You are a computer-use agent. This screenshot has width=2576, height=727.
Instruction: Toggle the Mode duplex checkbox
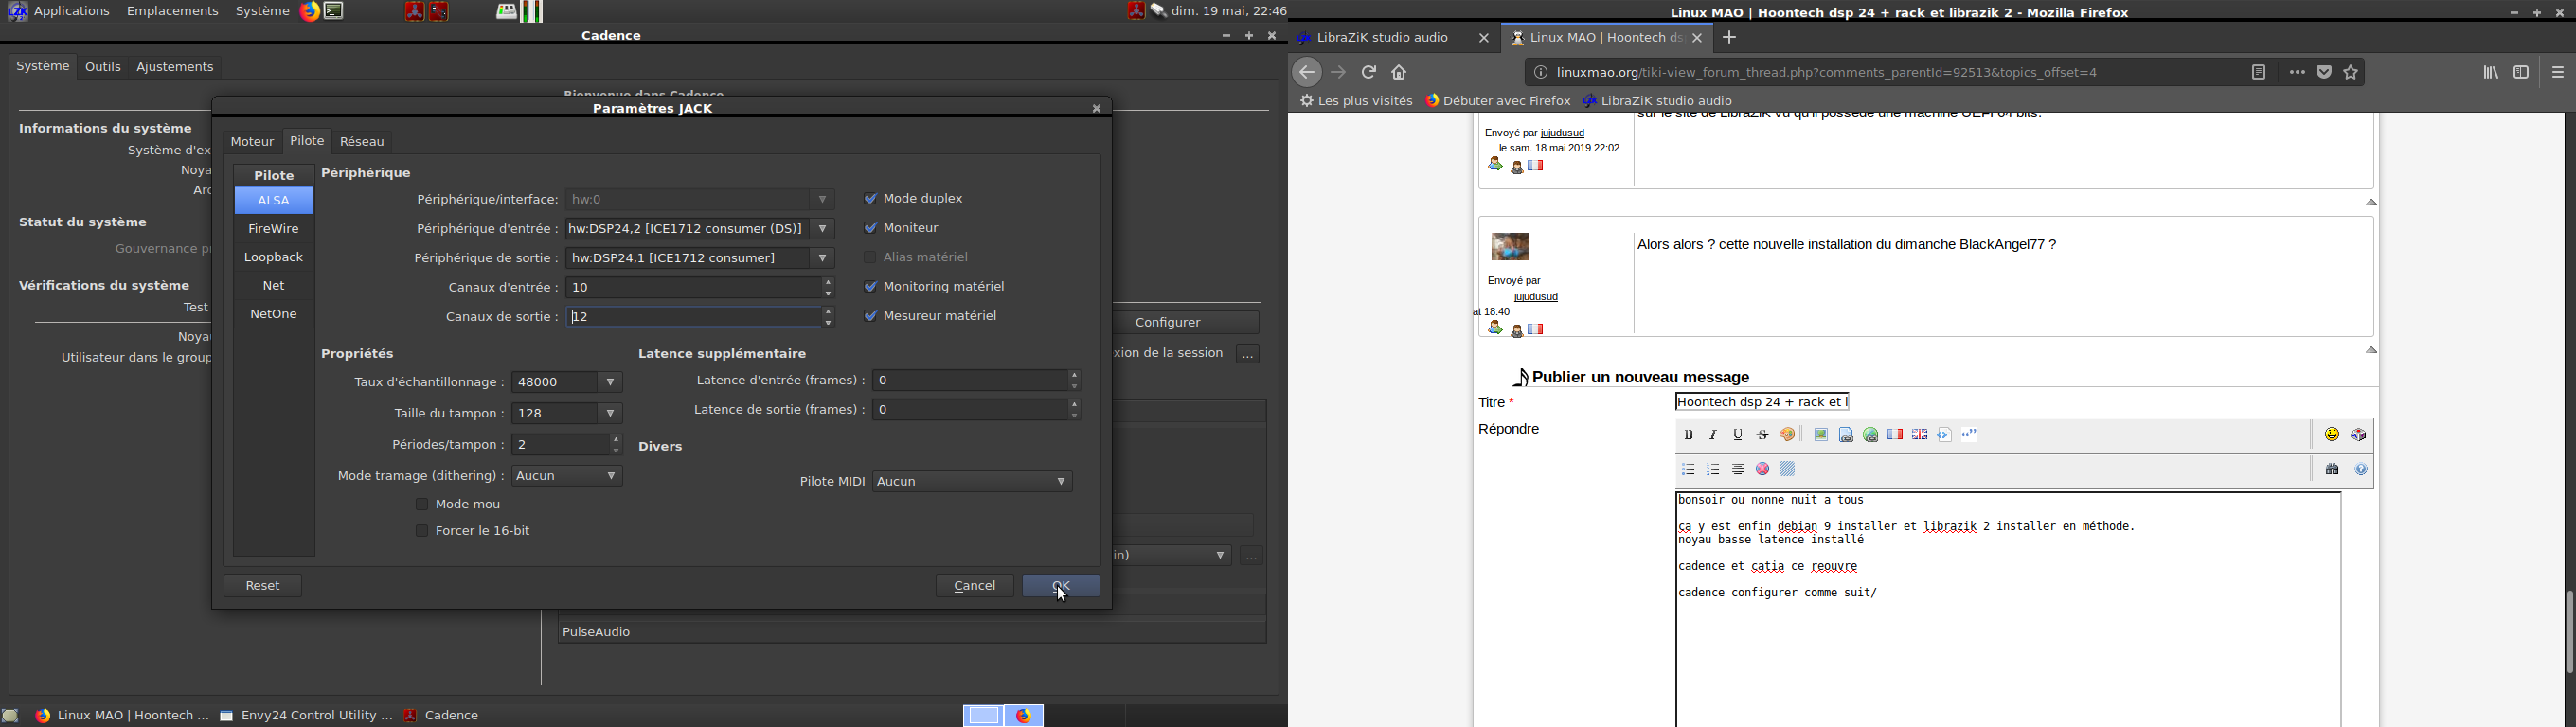(x=870, y=199)
